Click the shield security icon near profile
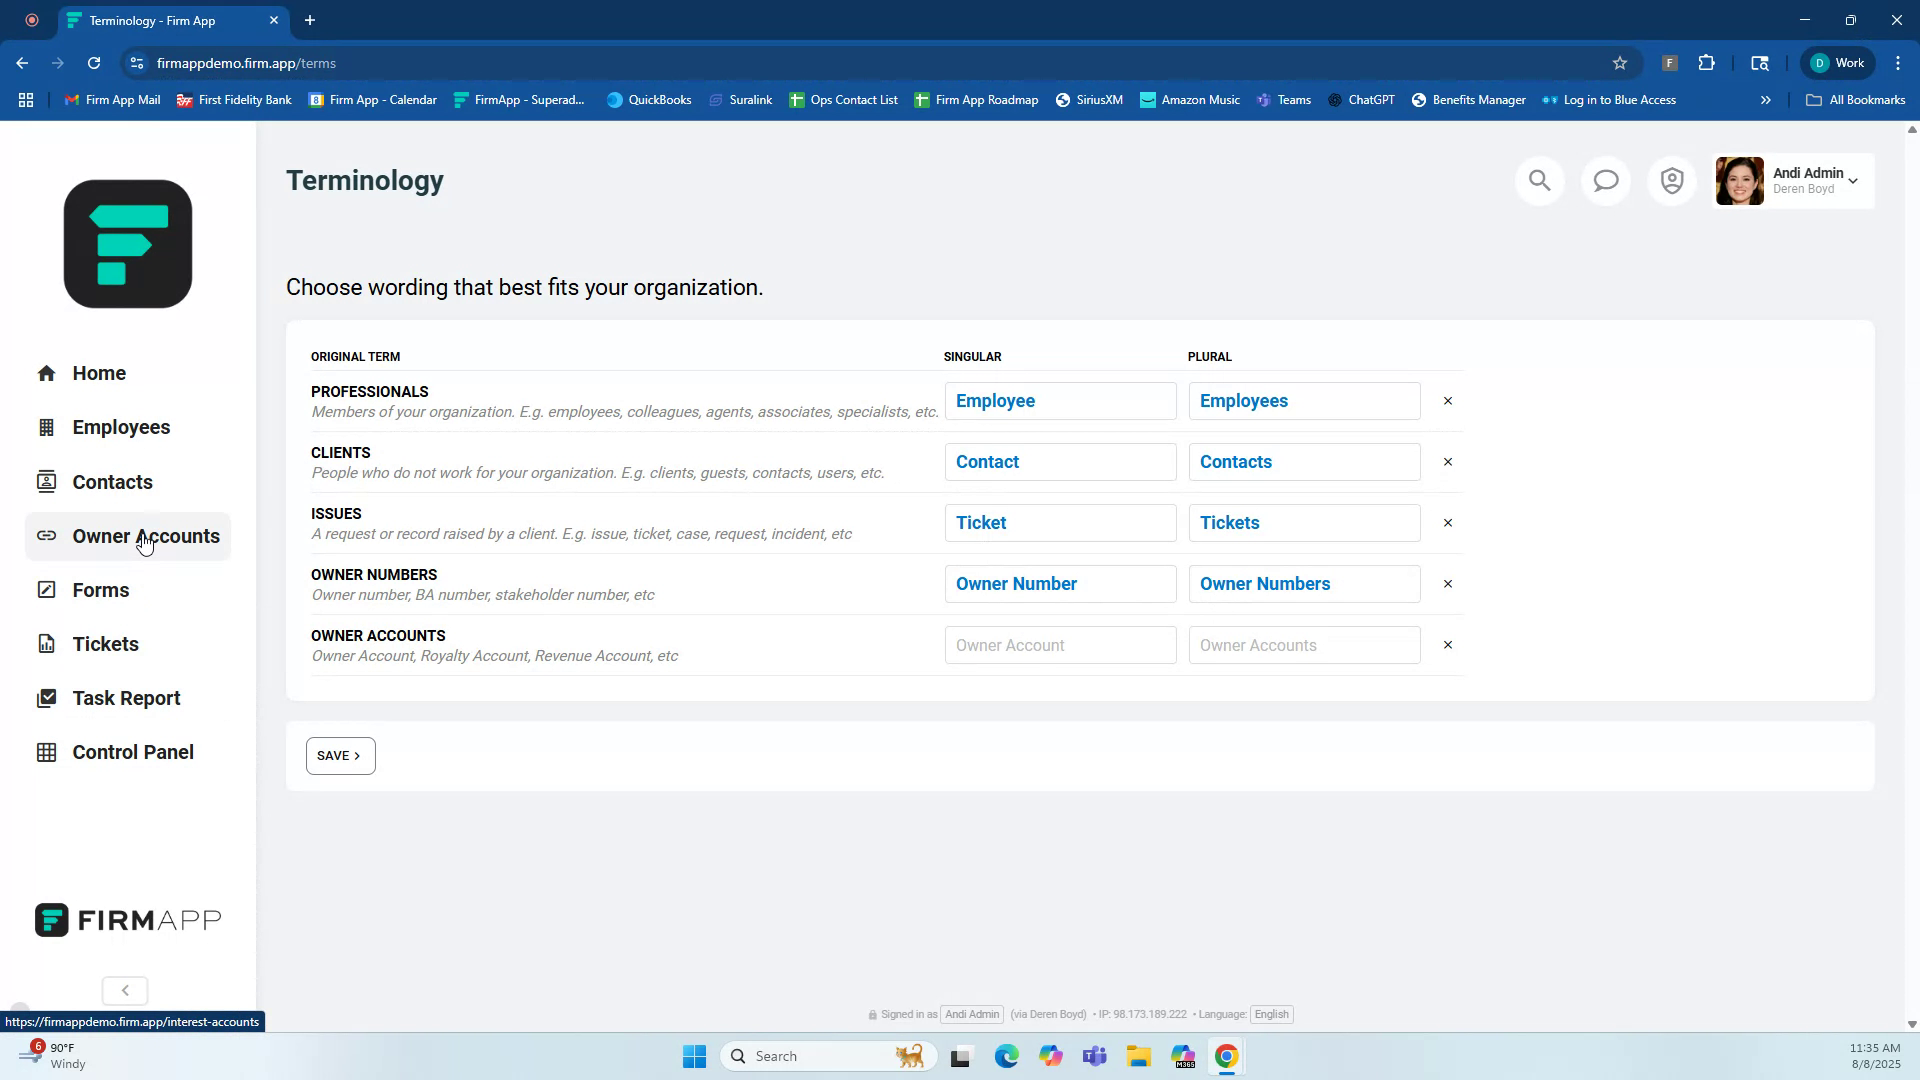This screenshot has width=1920, height=1080. [x=1671, y=181]
